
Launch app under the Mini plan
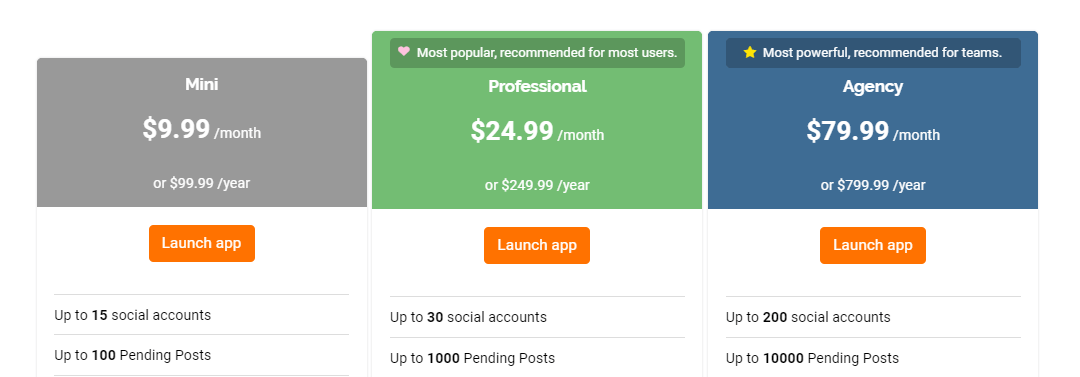pos(202,243)
